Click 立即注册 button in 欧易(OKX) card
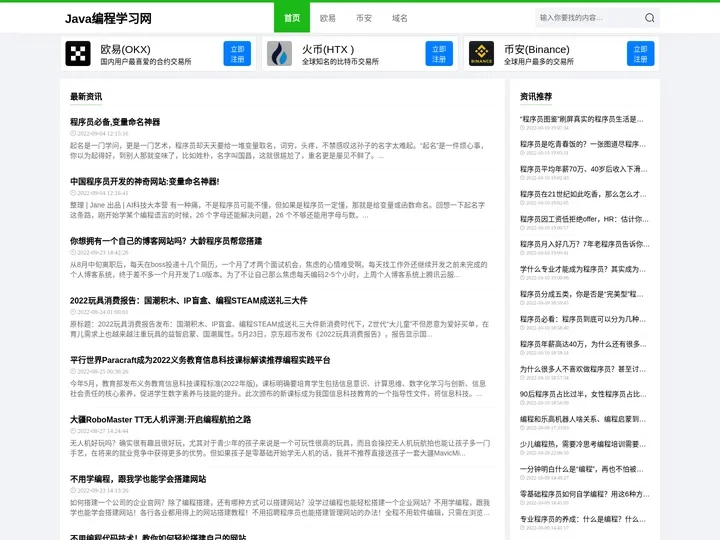720x540 pixels. point(237,54)
